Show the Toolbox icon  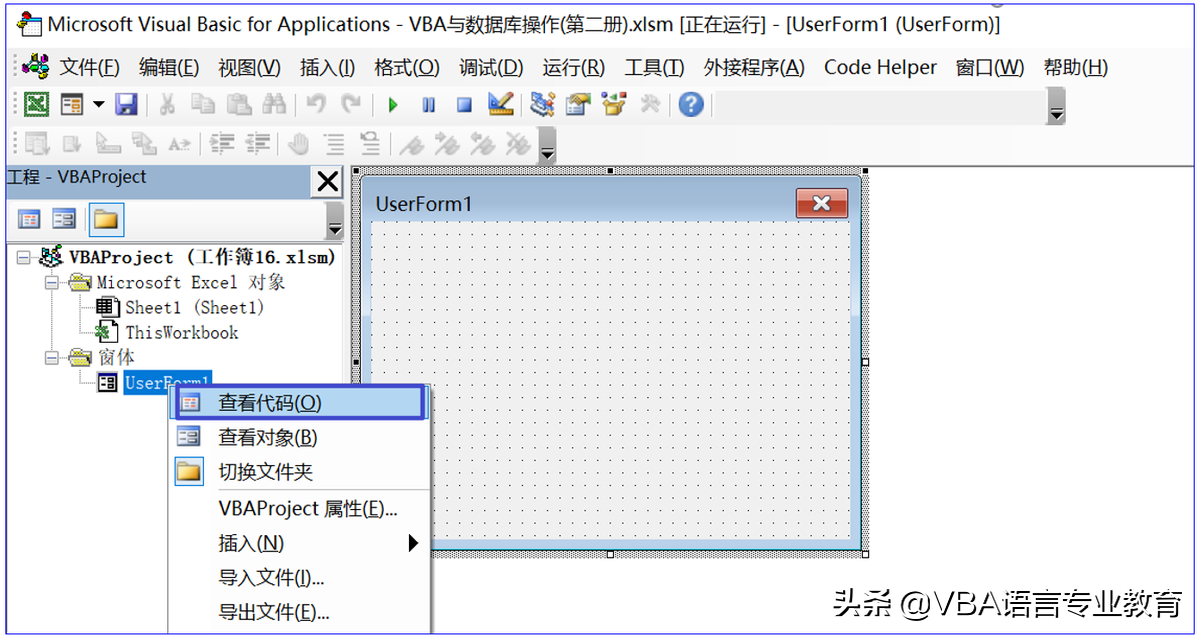coord(649,104)
